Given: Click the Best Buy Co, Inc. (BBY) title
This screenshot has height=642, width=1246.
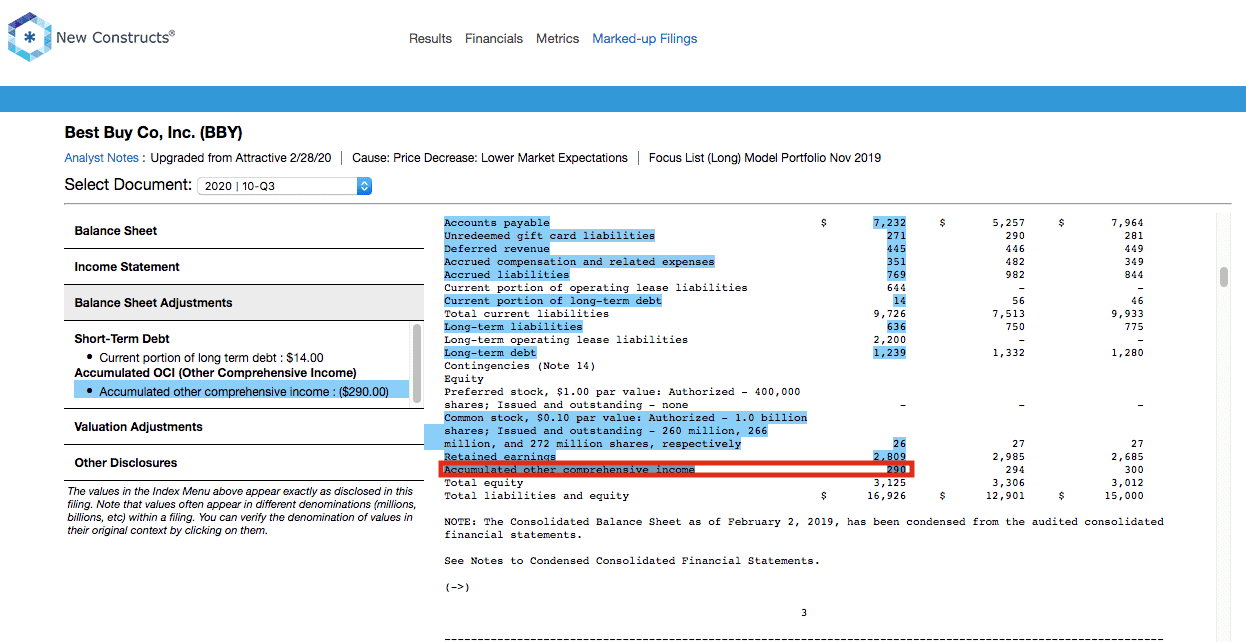Looking at the screenshot, I should (153, 132).
